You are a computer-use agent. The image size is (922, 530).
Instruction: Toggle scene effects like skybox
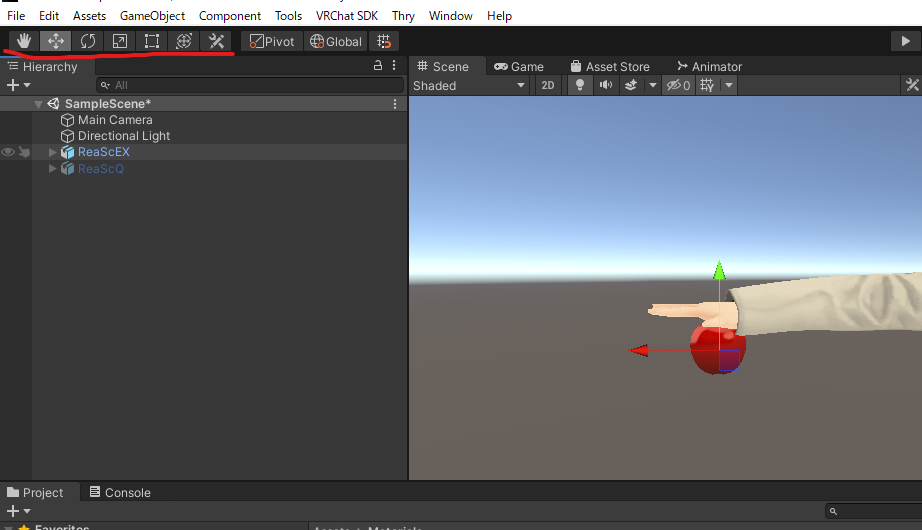click(x=631, y=86)
